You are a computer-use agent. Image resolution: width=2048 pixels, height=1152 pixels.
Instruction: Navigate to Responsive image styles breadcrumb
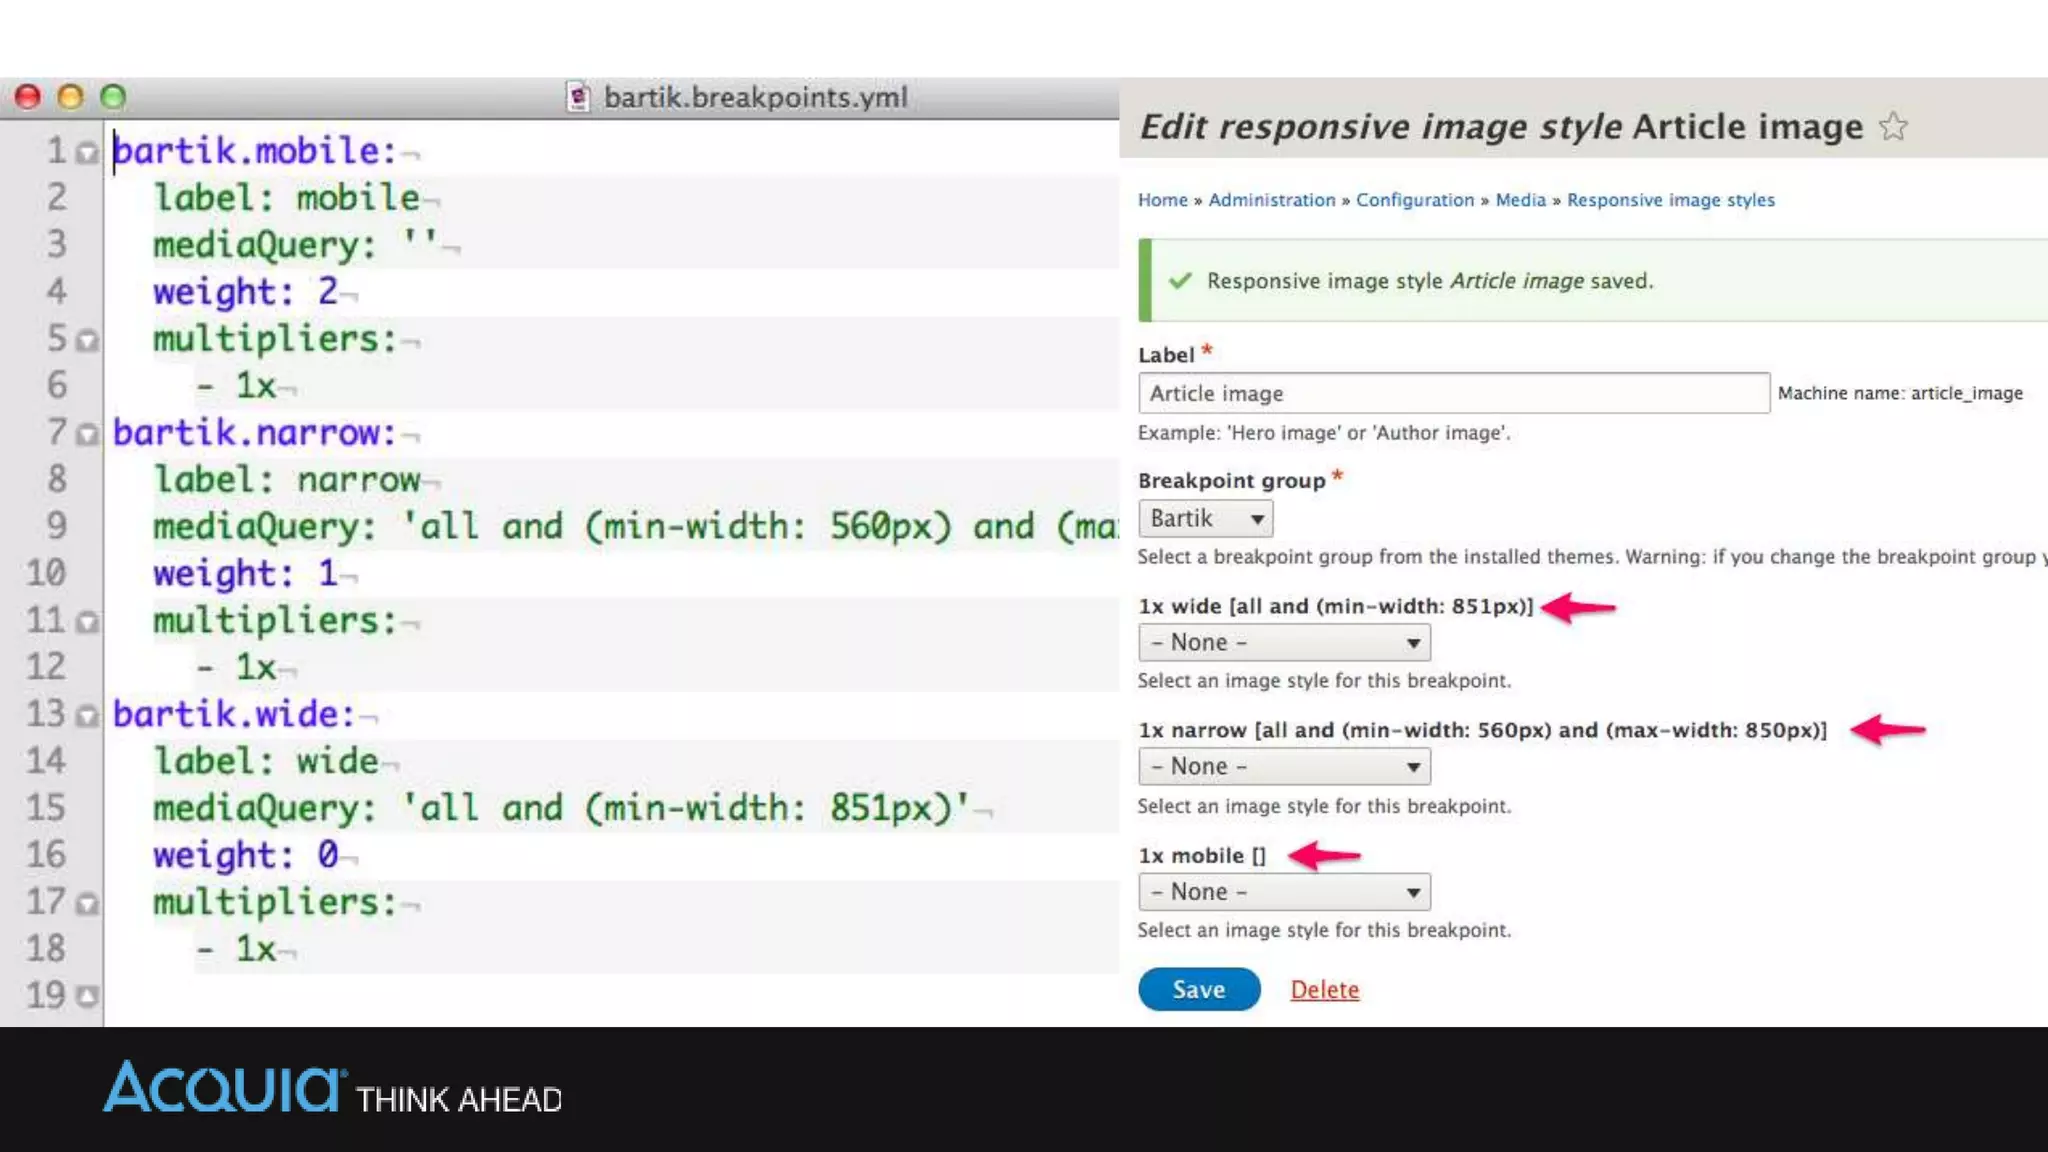(x=1670, y=200)
